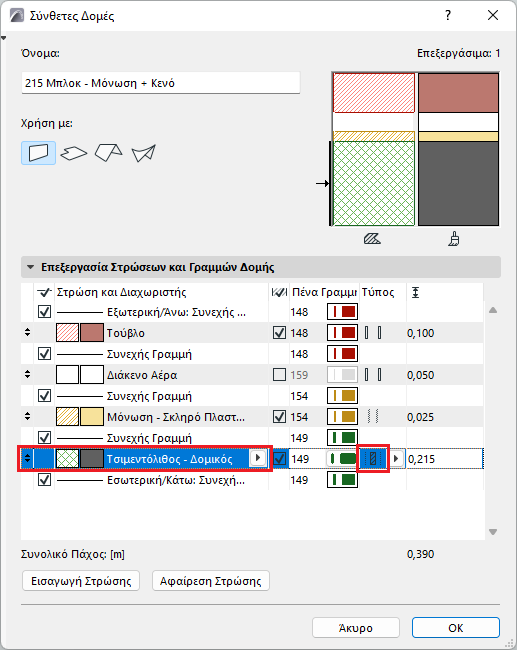Click the Εσωτερική/Κάτω green pen swatch
Viewport: 517px width, 650px height.
pyautogui.click(x=342, y=480)
